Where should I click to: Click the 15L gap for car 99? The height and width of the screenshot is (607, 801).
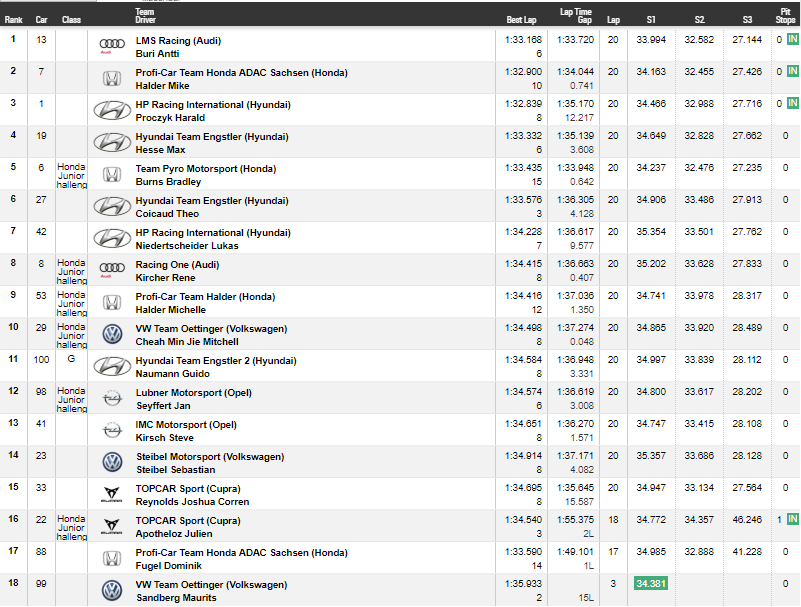pyautogui.click(x=585, y=598)
